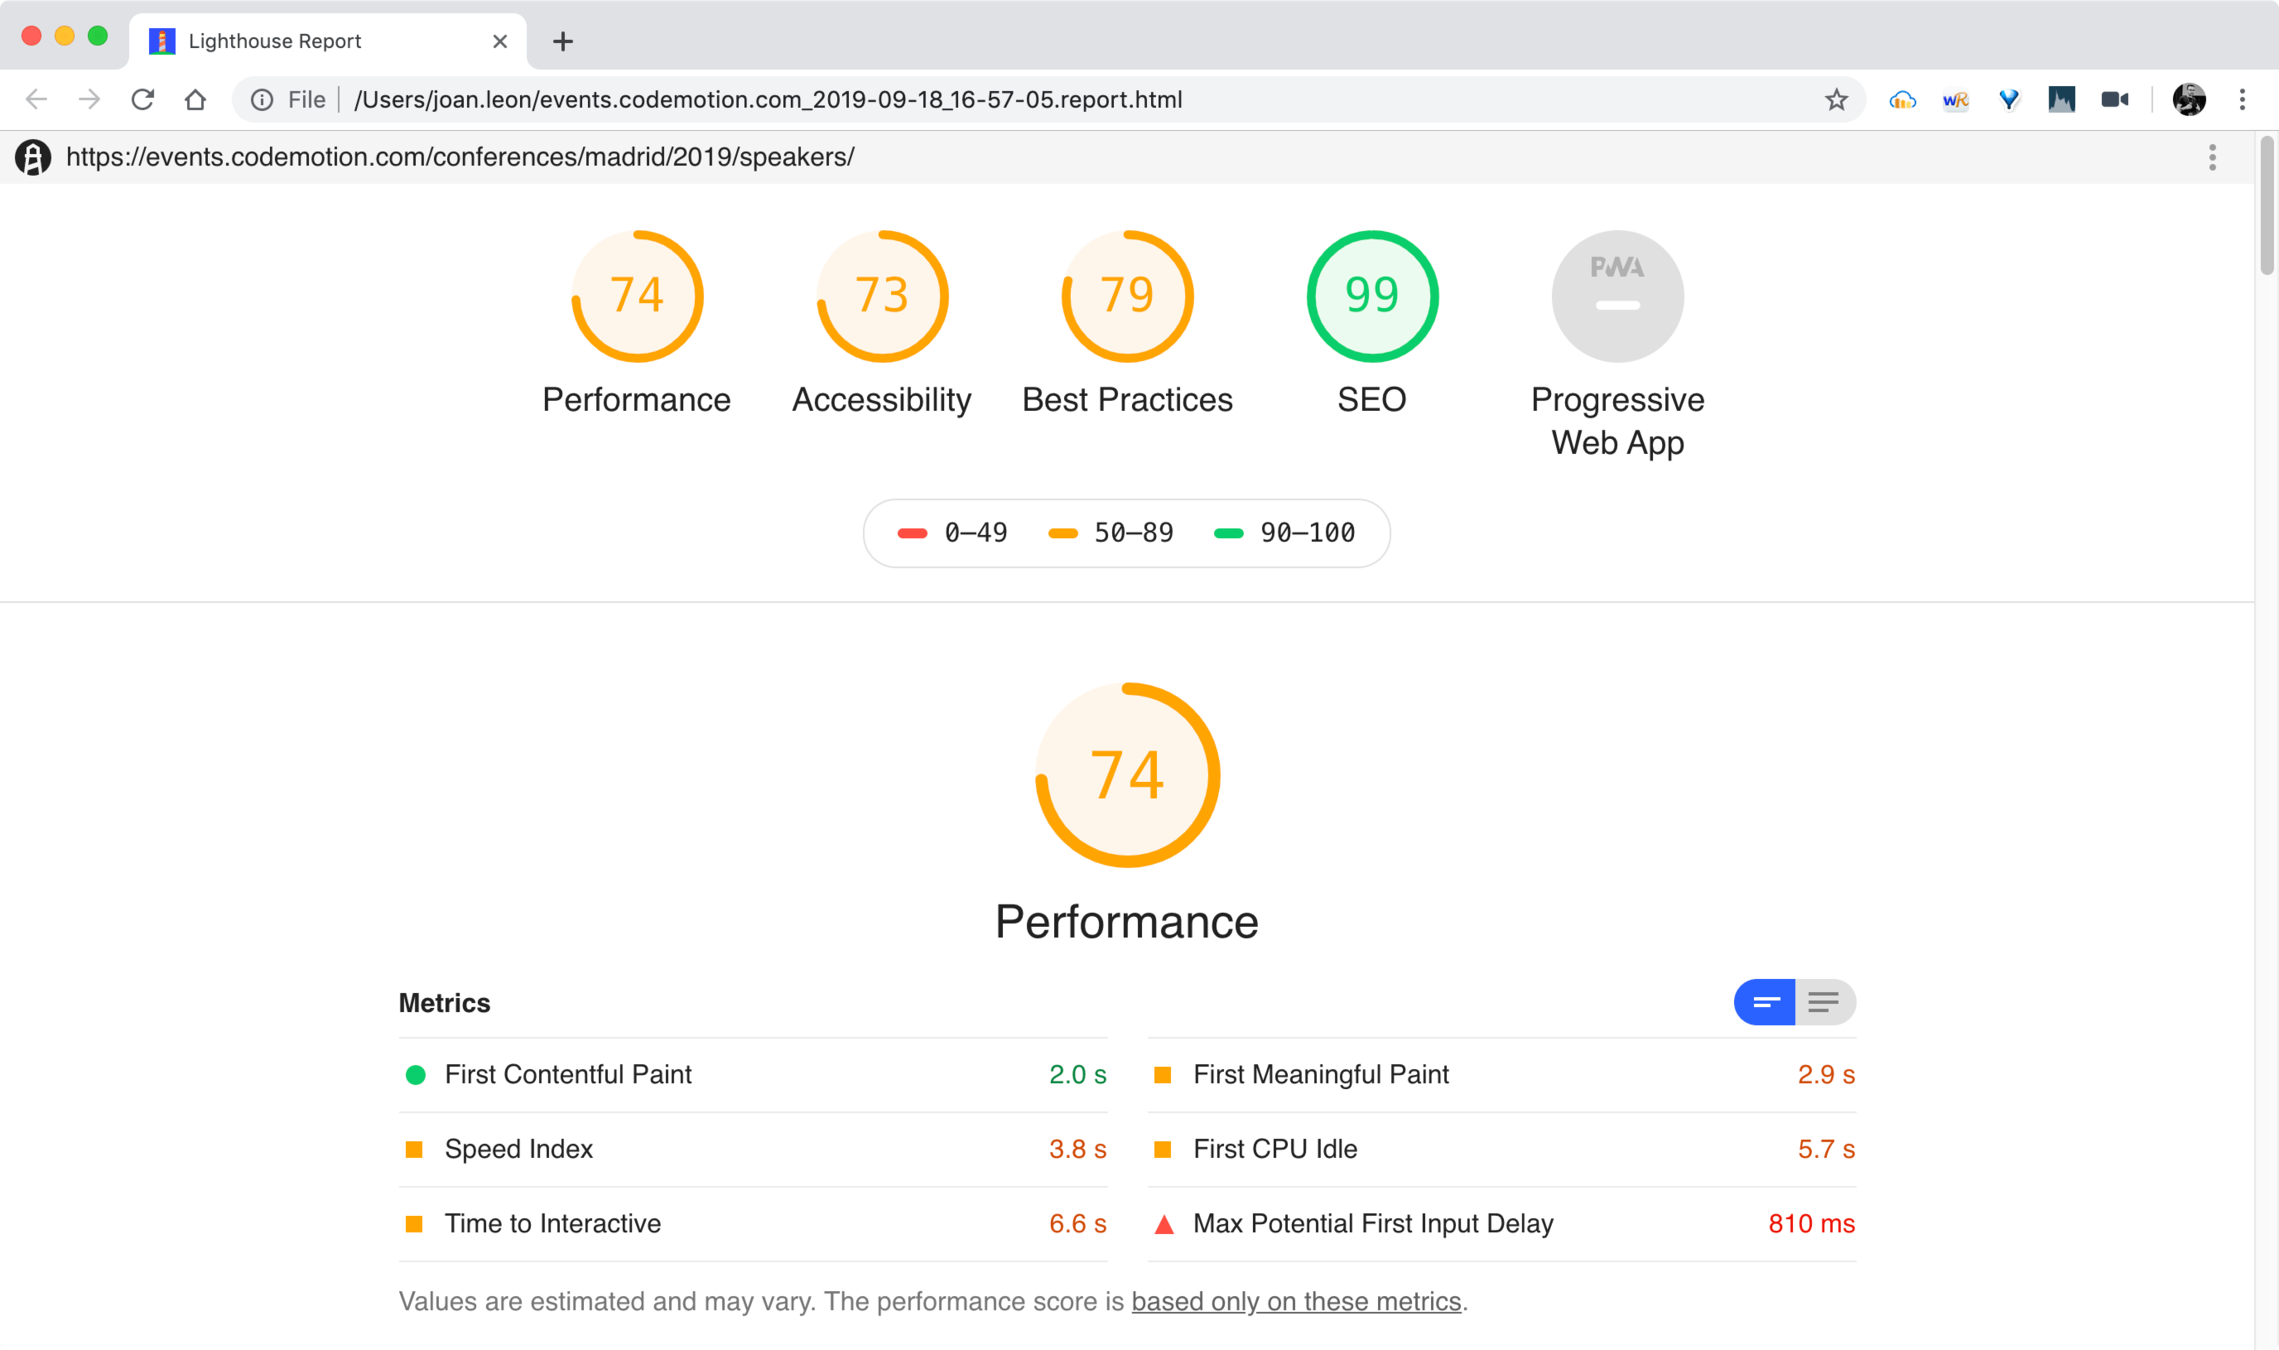Open Chrome's three-dot browser menu
The height and width of the screenshot is (1350, 2279).
pyautogui.click(x=2242, y=100)
